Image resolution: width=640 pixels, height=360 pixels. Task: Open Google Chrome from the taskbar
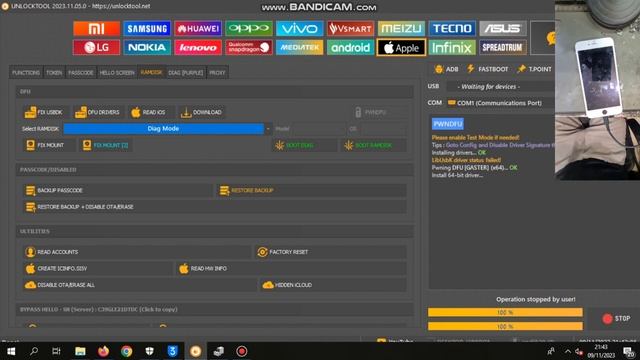point(127,351)
